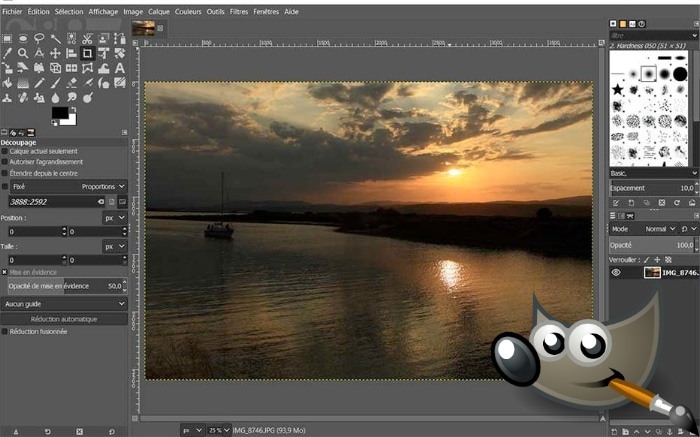Toggle lock position cross icon
Screen dimensions: 700x437
657,259
